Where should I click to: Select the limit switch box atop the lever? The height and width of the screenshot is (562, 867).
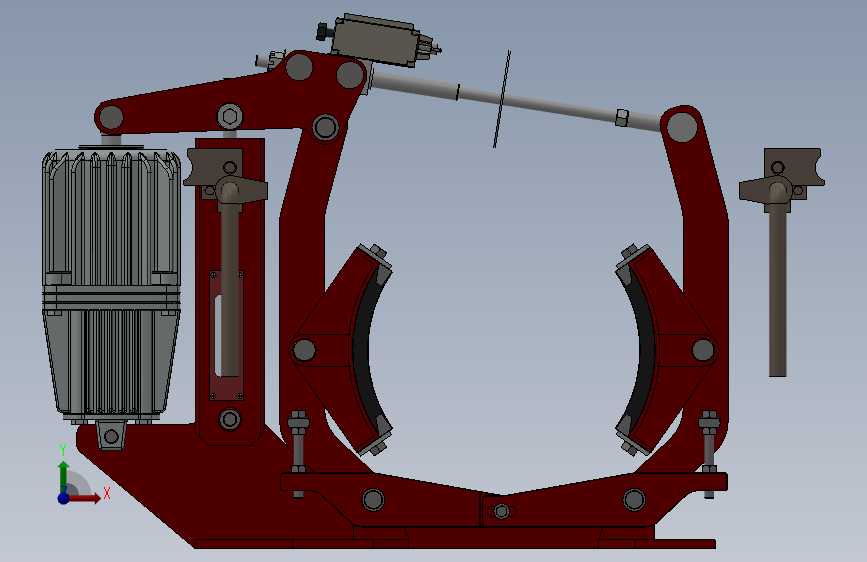click(x=377, y=40)
